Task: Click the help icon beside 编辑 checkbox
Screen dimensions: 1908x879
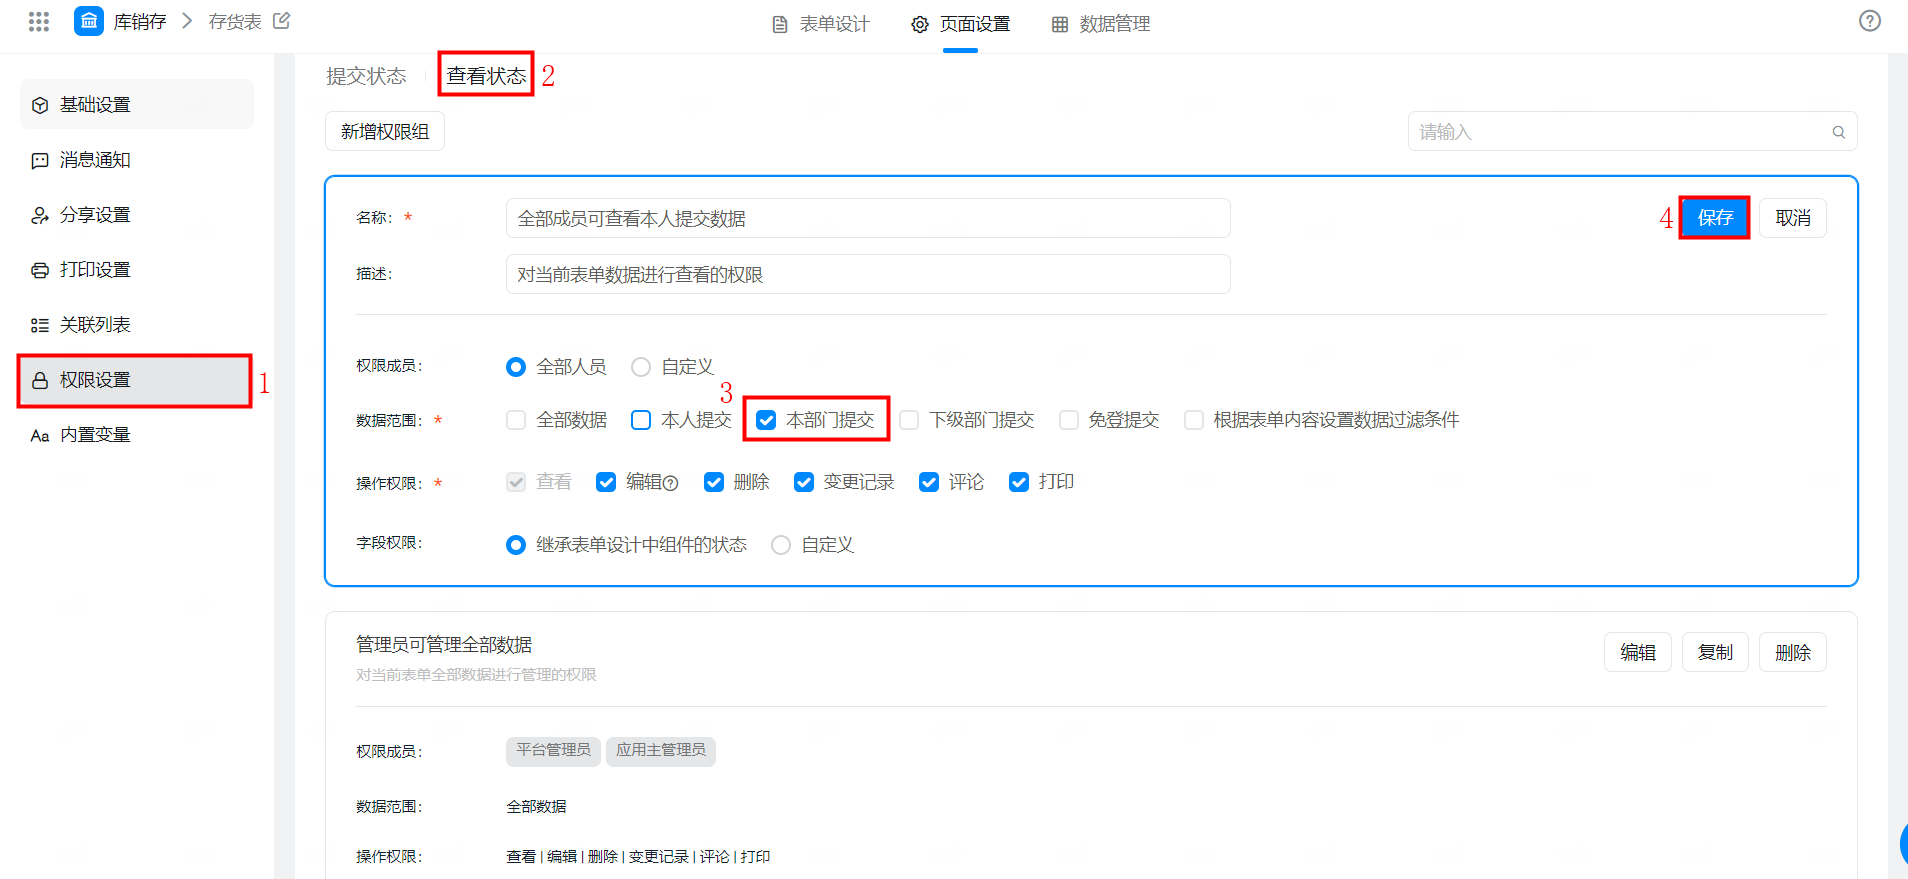Action: coord(671,483)
